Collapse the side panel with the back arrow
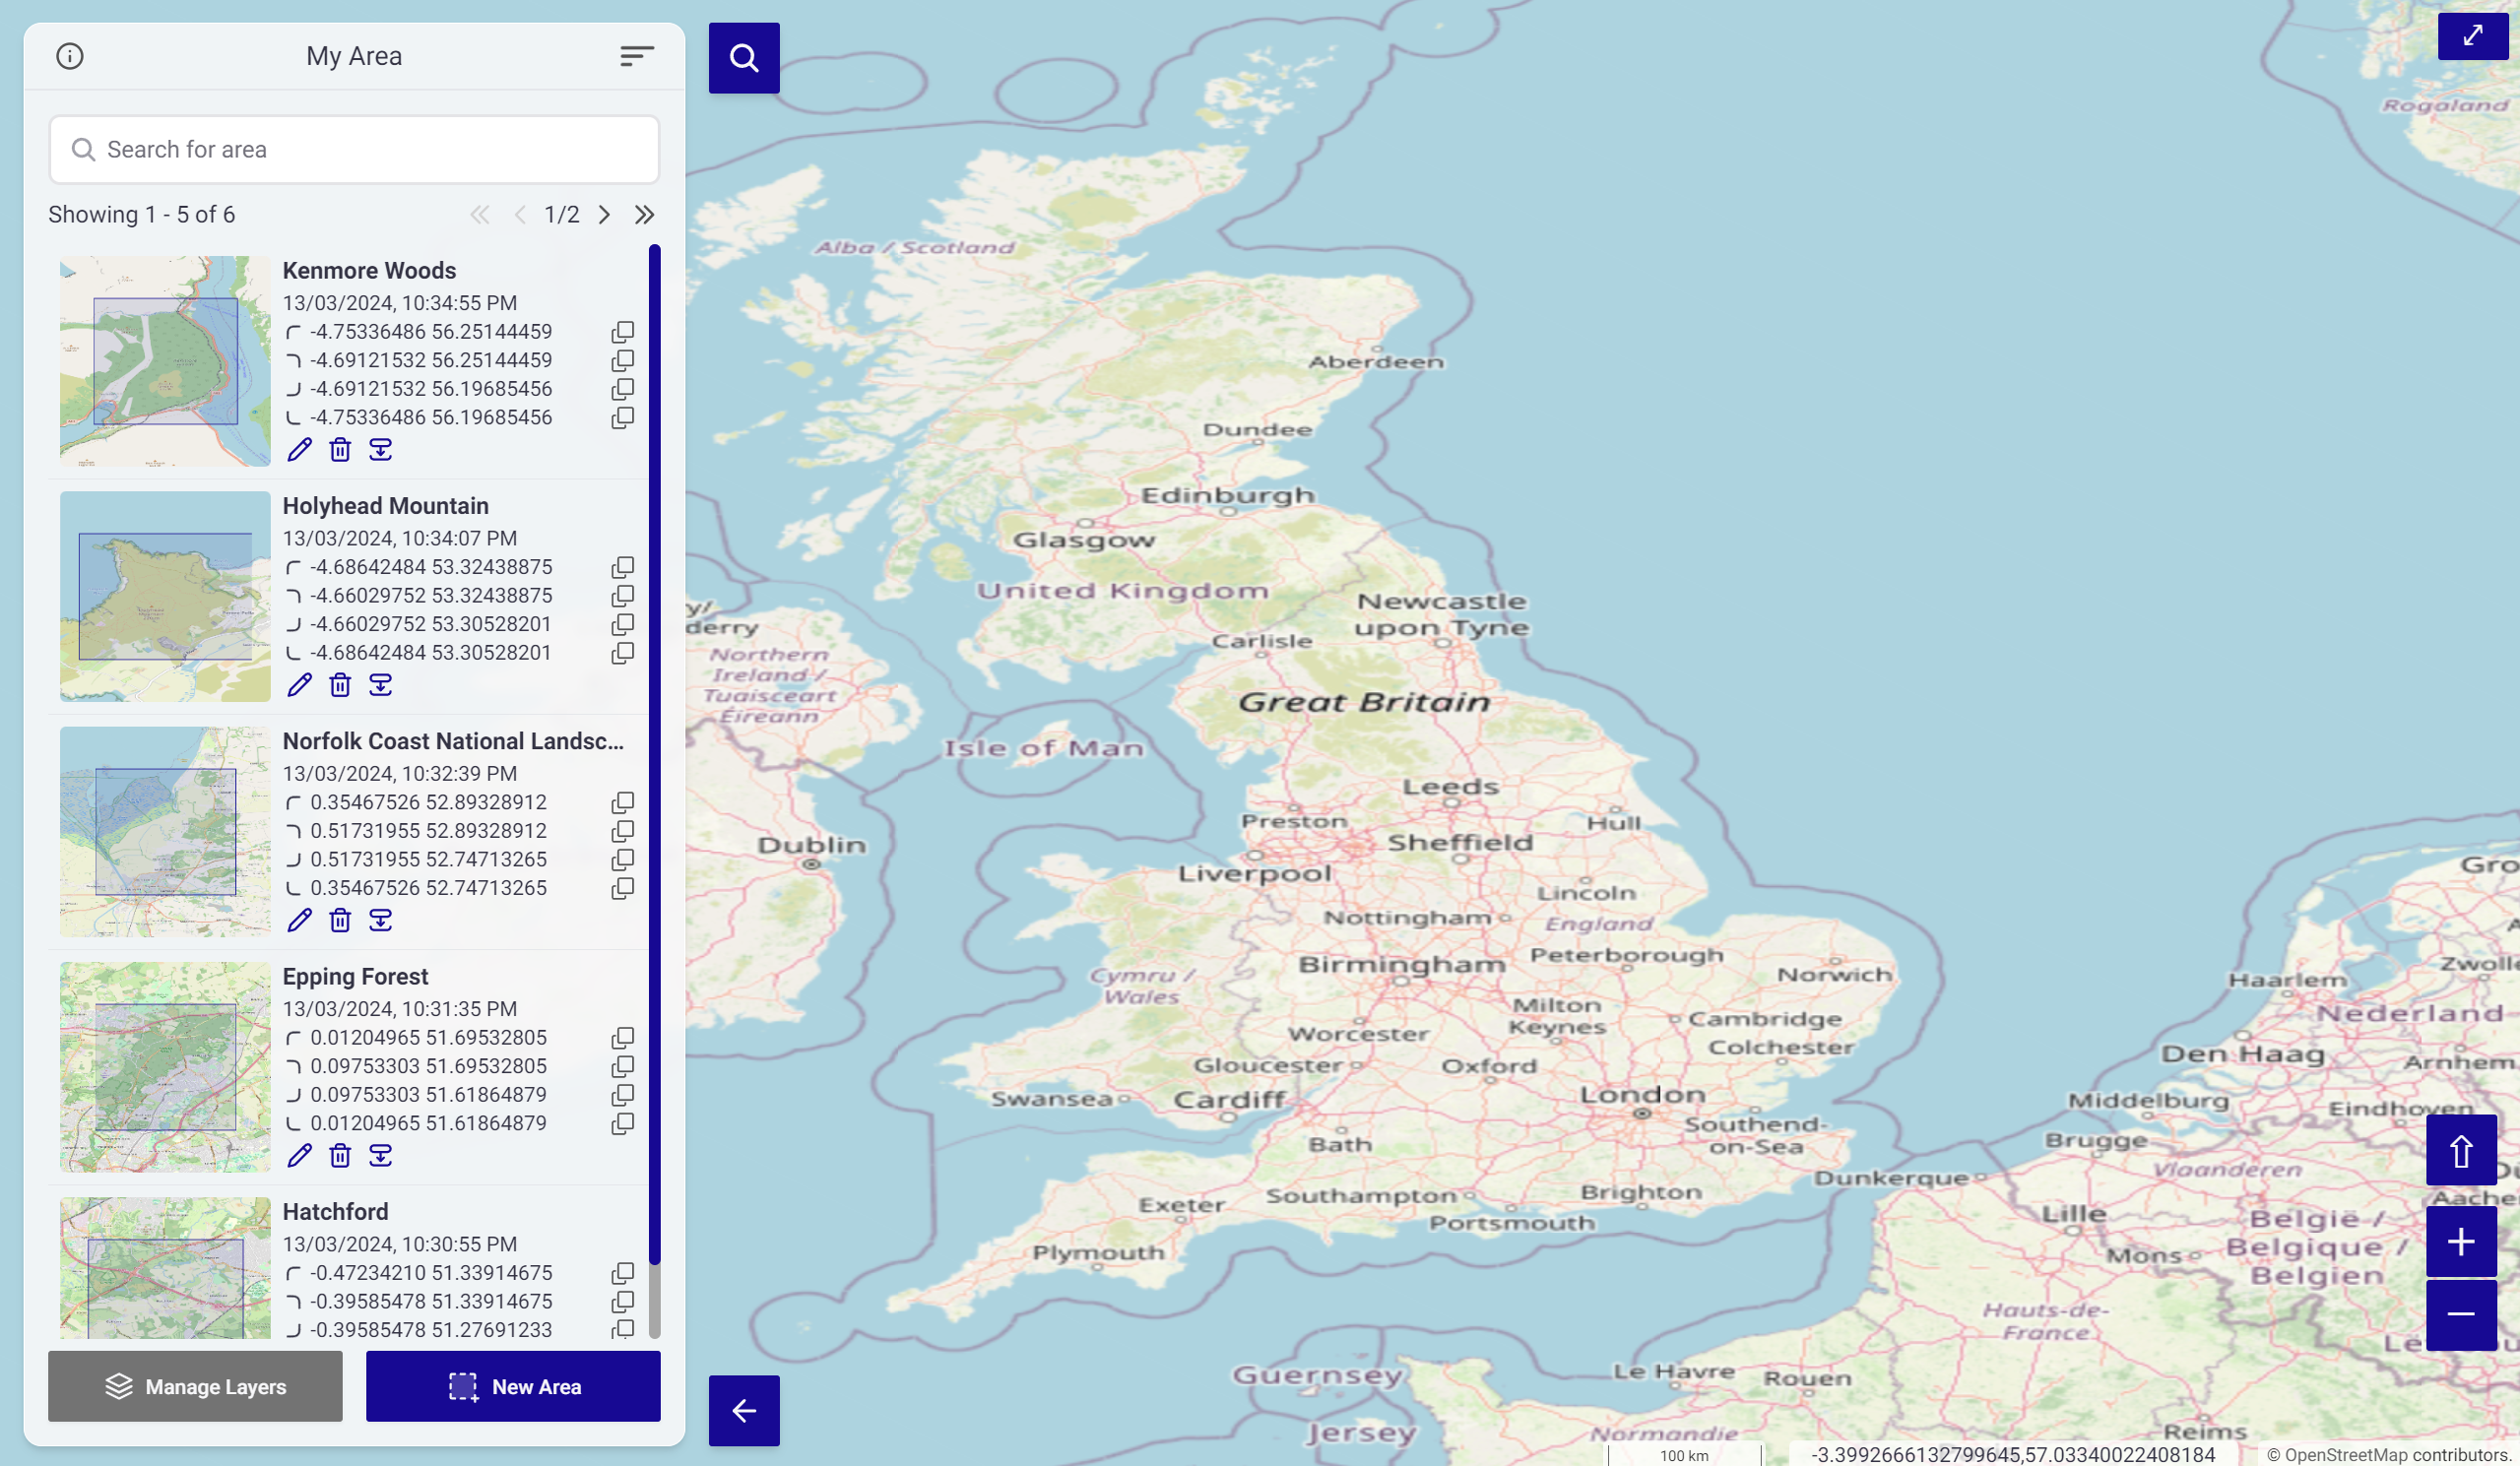 (x=744, y=1410)
